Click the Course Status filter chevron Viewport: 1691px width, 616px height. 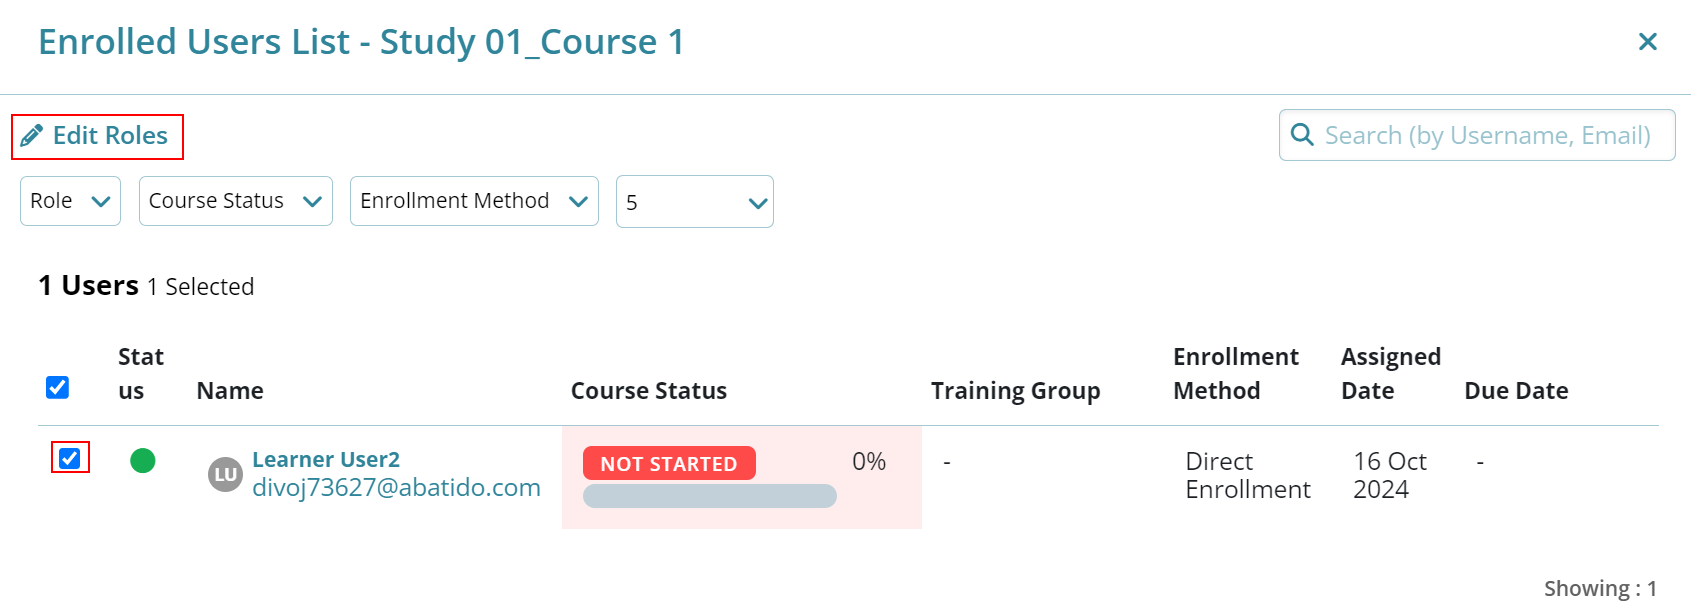point(312,201)
